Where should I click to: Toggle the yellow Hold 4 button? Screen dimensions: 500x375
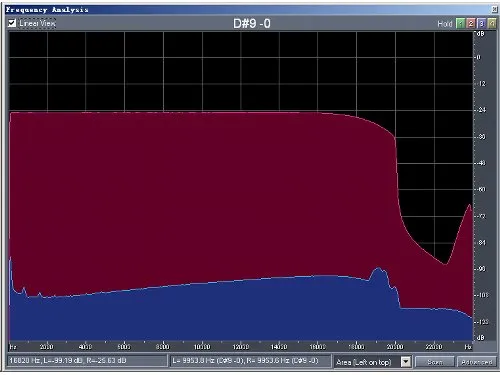coord(492,23)
